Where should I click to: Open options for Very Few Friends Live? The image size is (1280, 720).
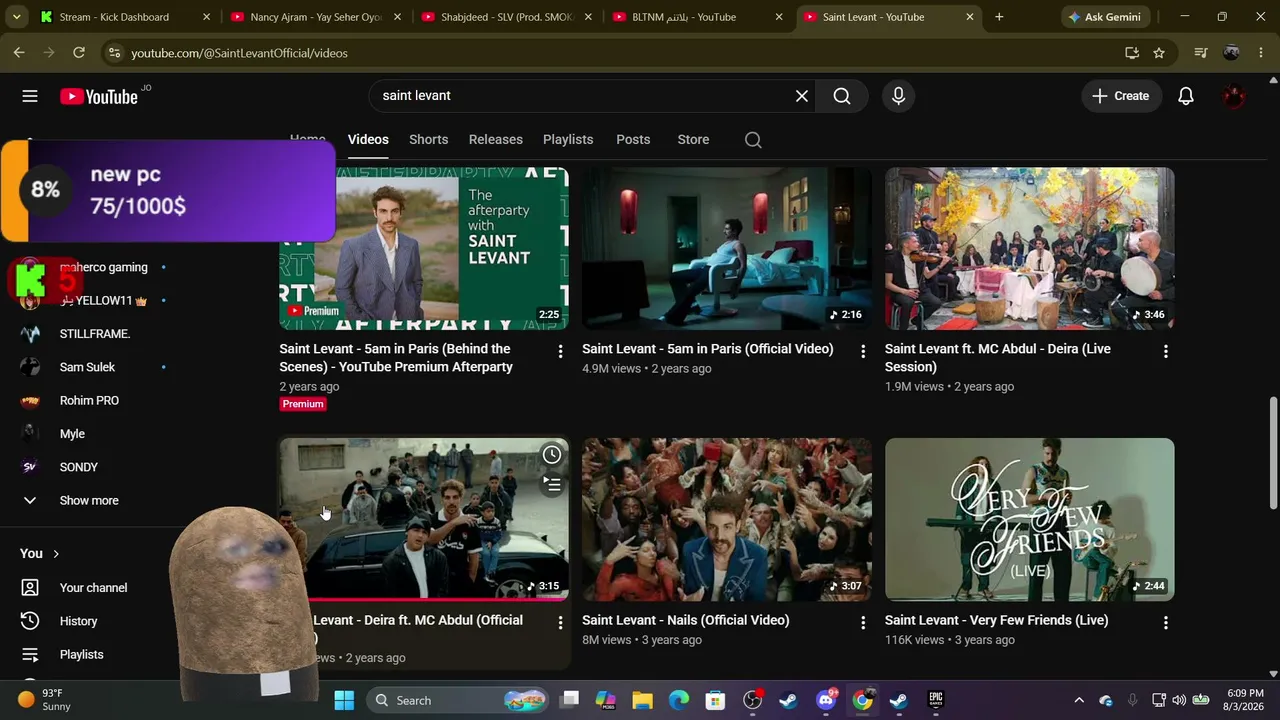pos(1166,623)
